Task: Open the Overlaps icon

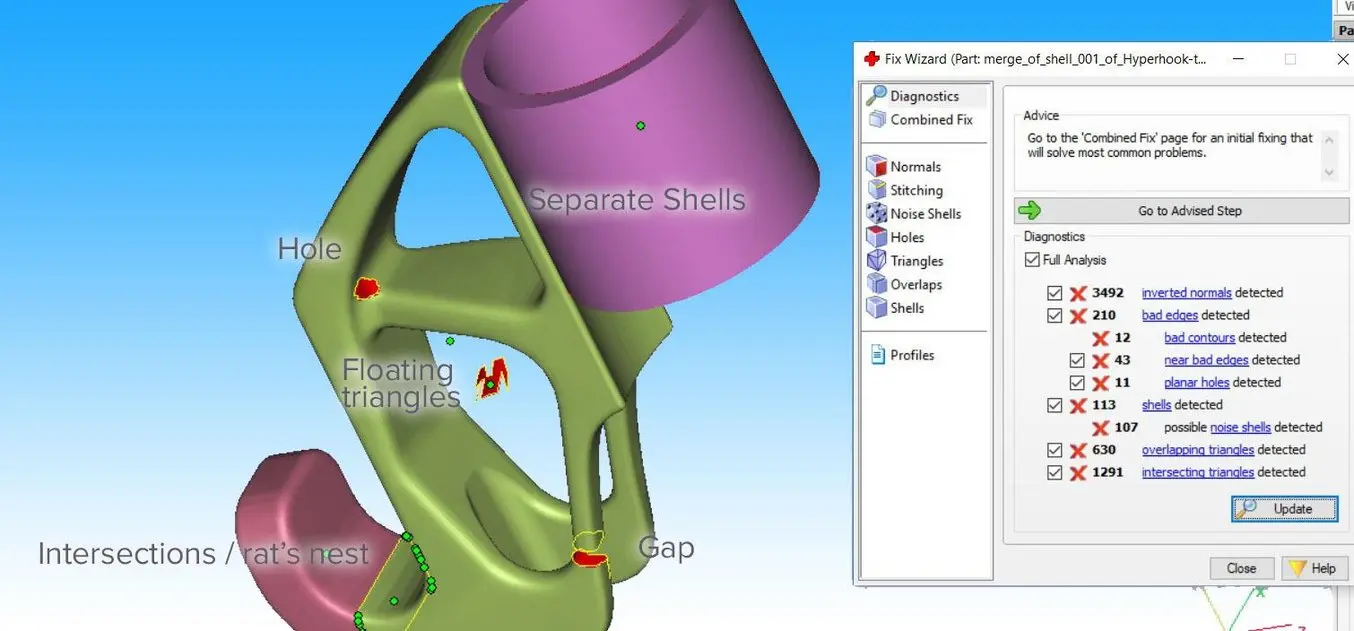Action: click(x=877, y=284)
